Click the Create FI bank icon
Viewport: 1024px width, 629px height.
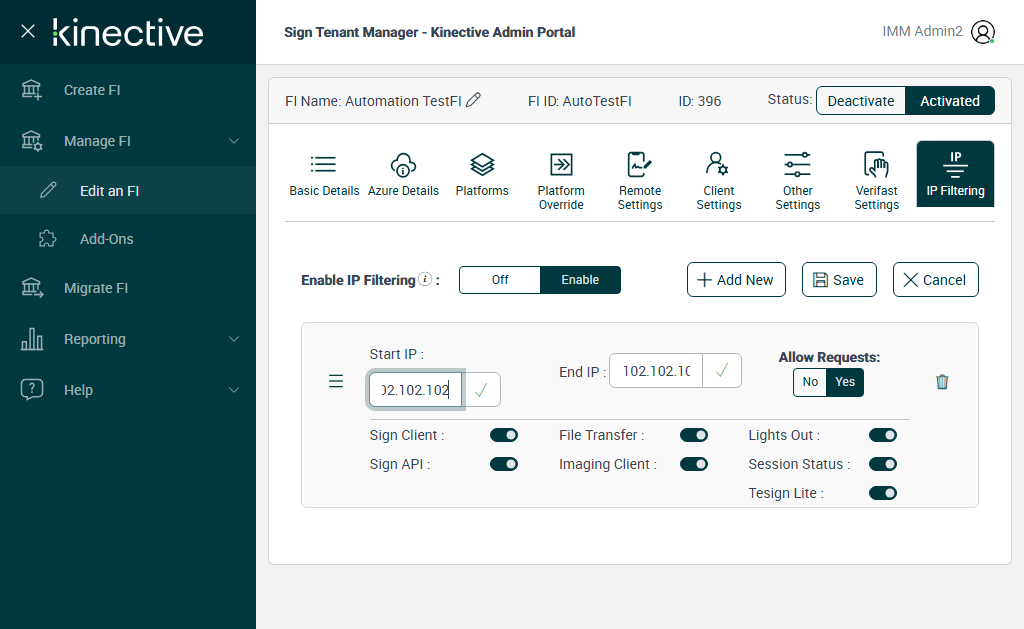click(x=31, y=90)
